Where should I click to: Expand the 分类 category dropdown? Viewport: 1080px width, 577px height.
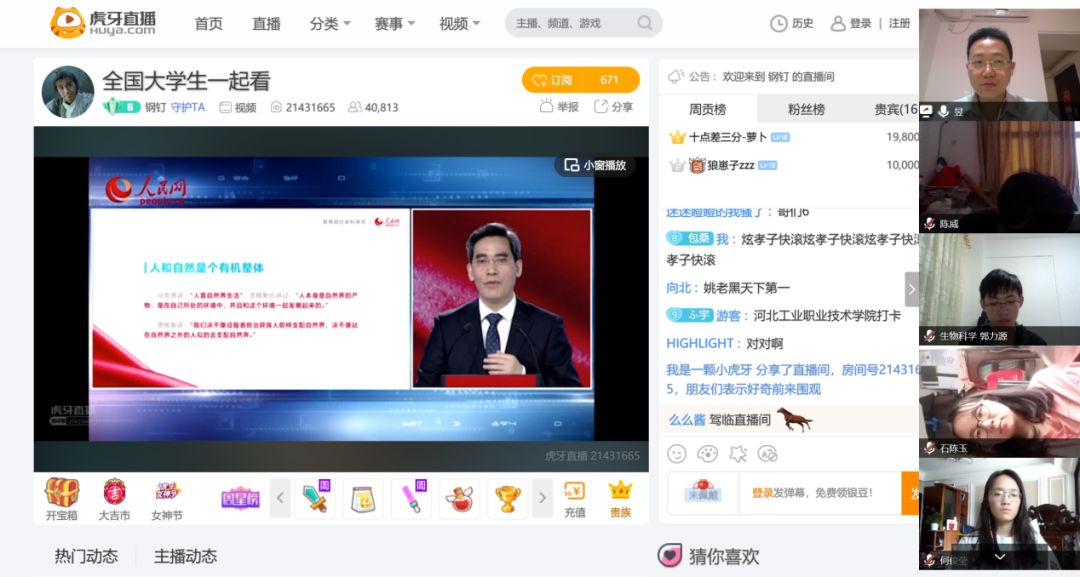tap(330, 23)
